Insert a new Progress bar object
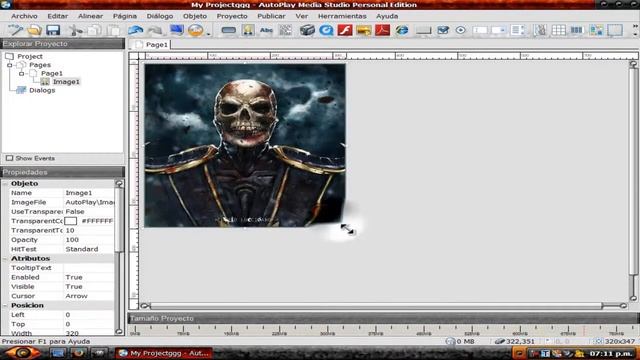The height and width of the screenshot is (360, 640). coord(577,30)
